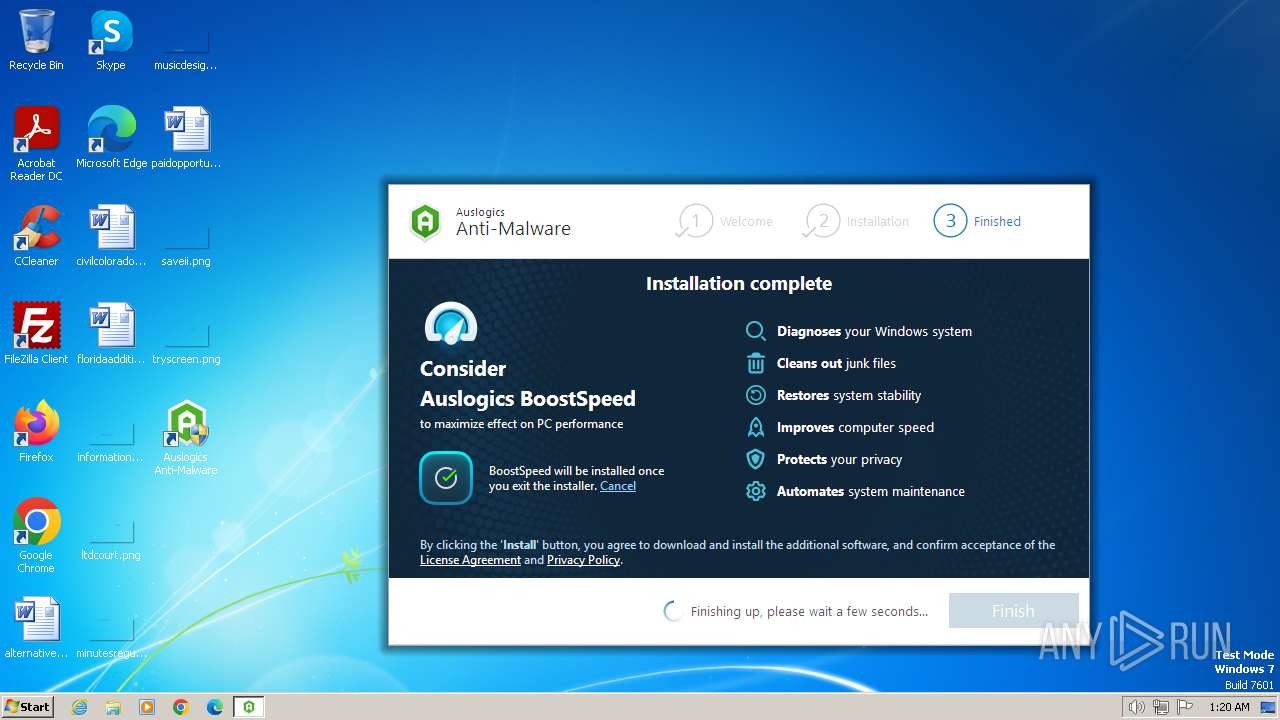Click the Protects privacy shield icon
1280x720 pixels.
tap(756, 459)
